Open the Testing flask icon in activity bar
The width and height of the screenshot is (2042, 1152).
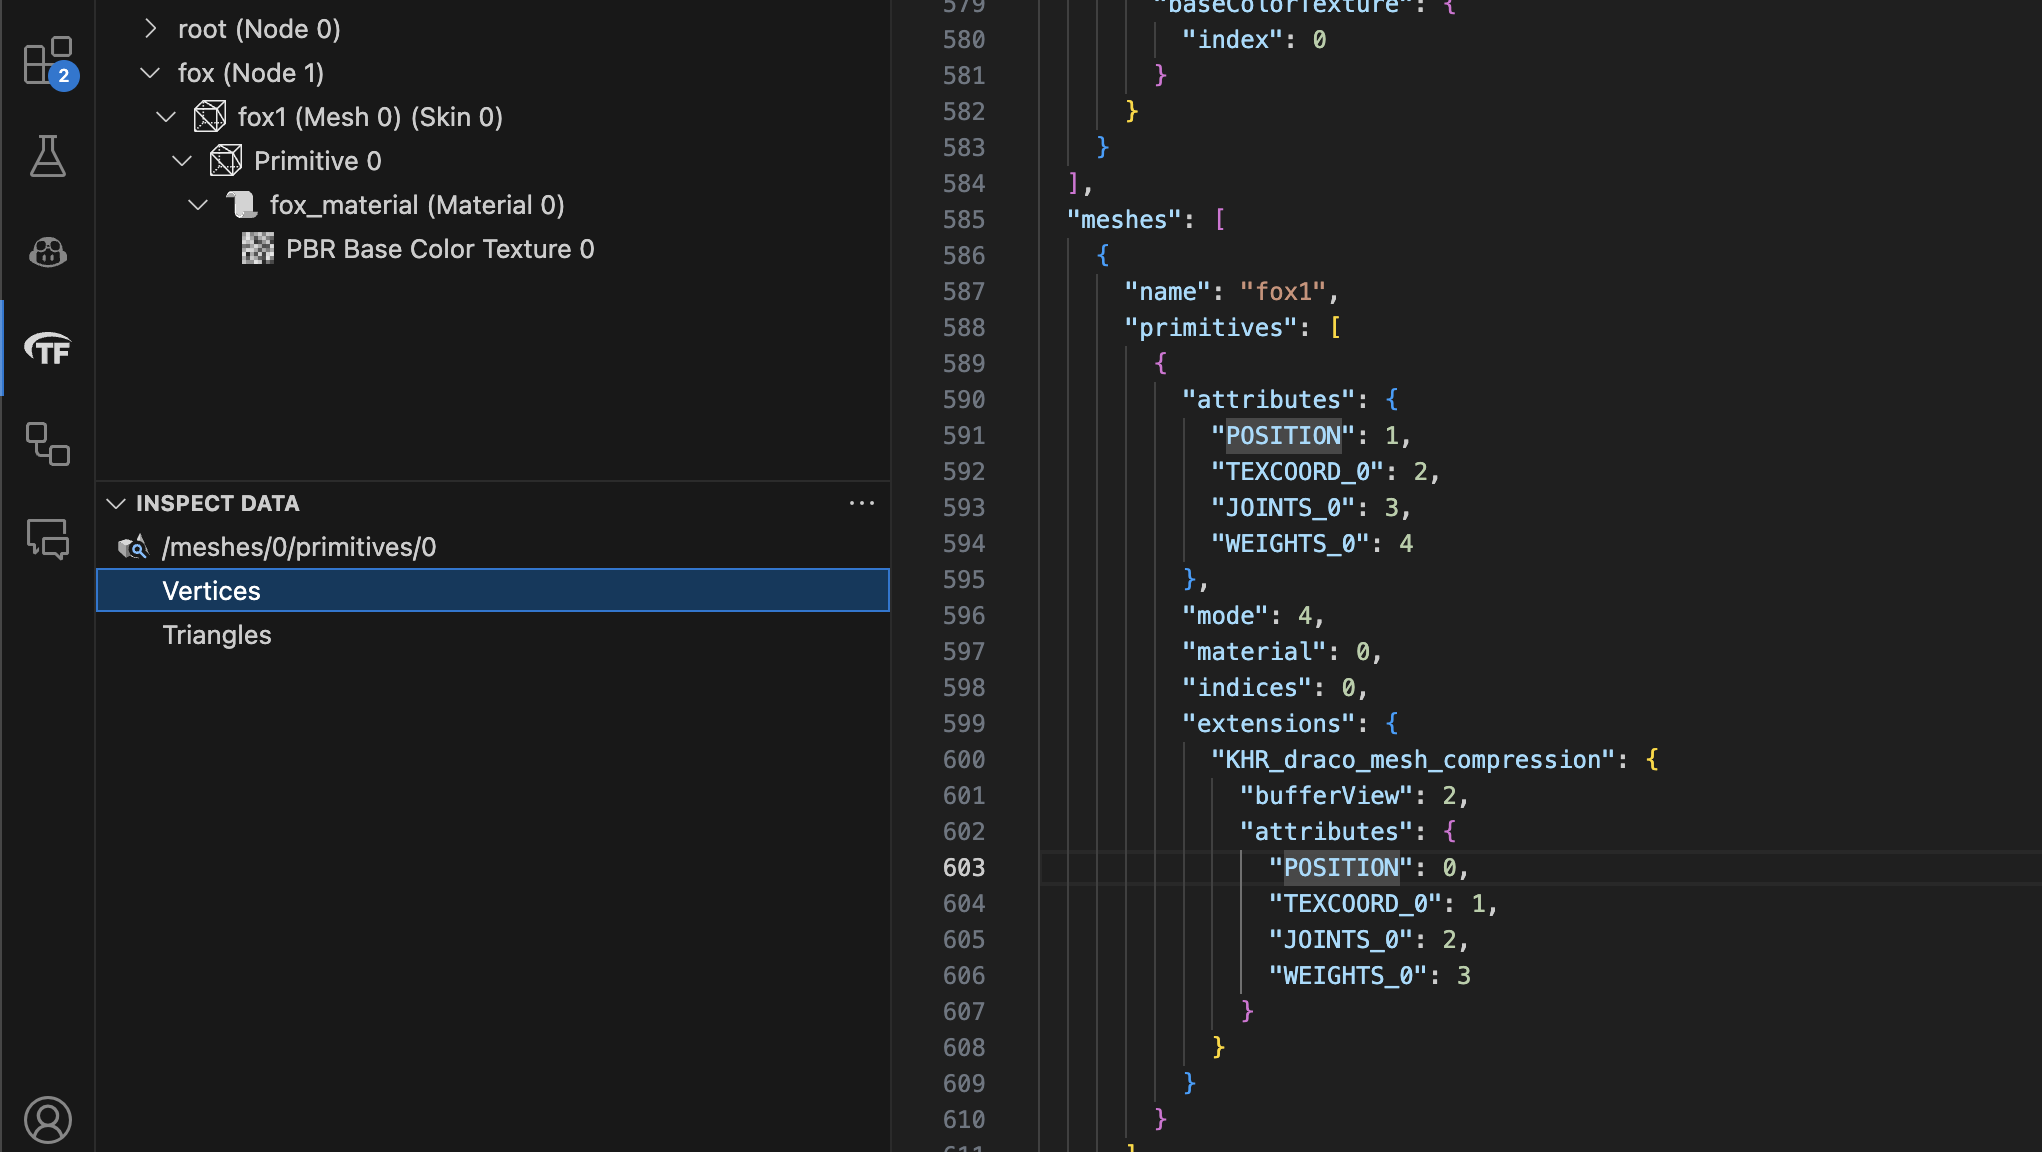[x=47, y=157]
